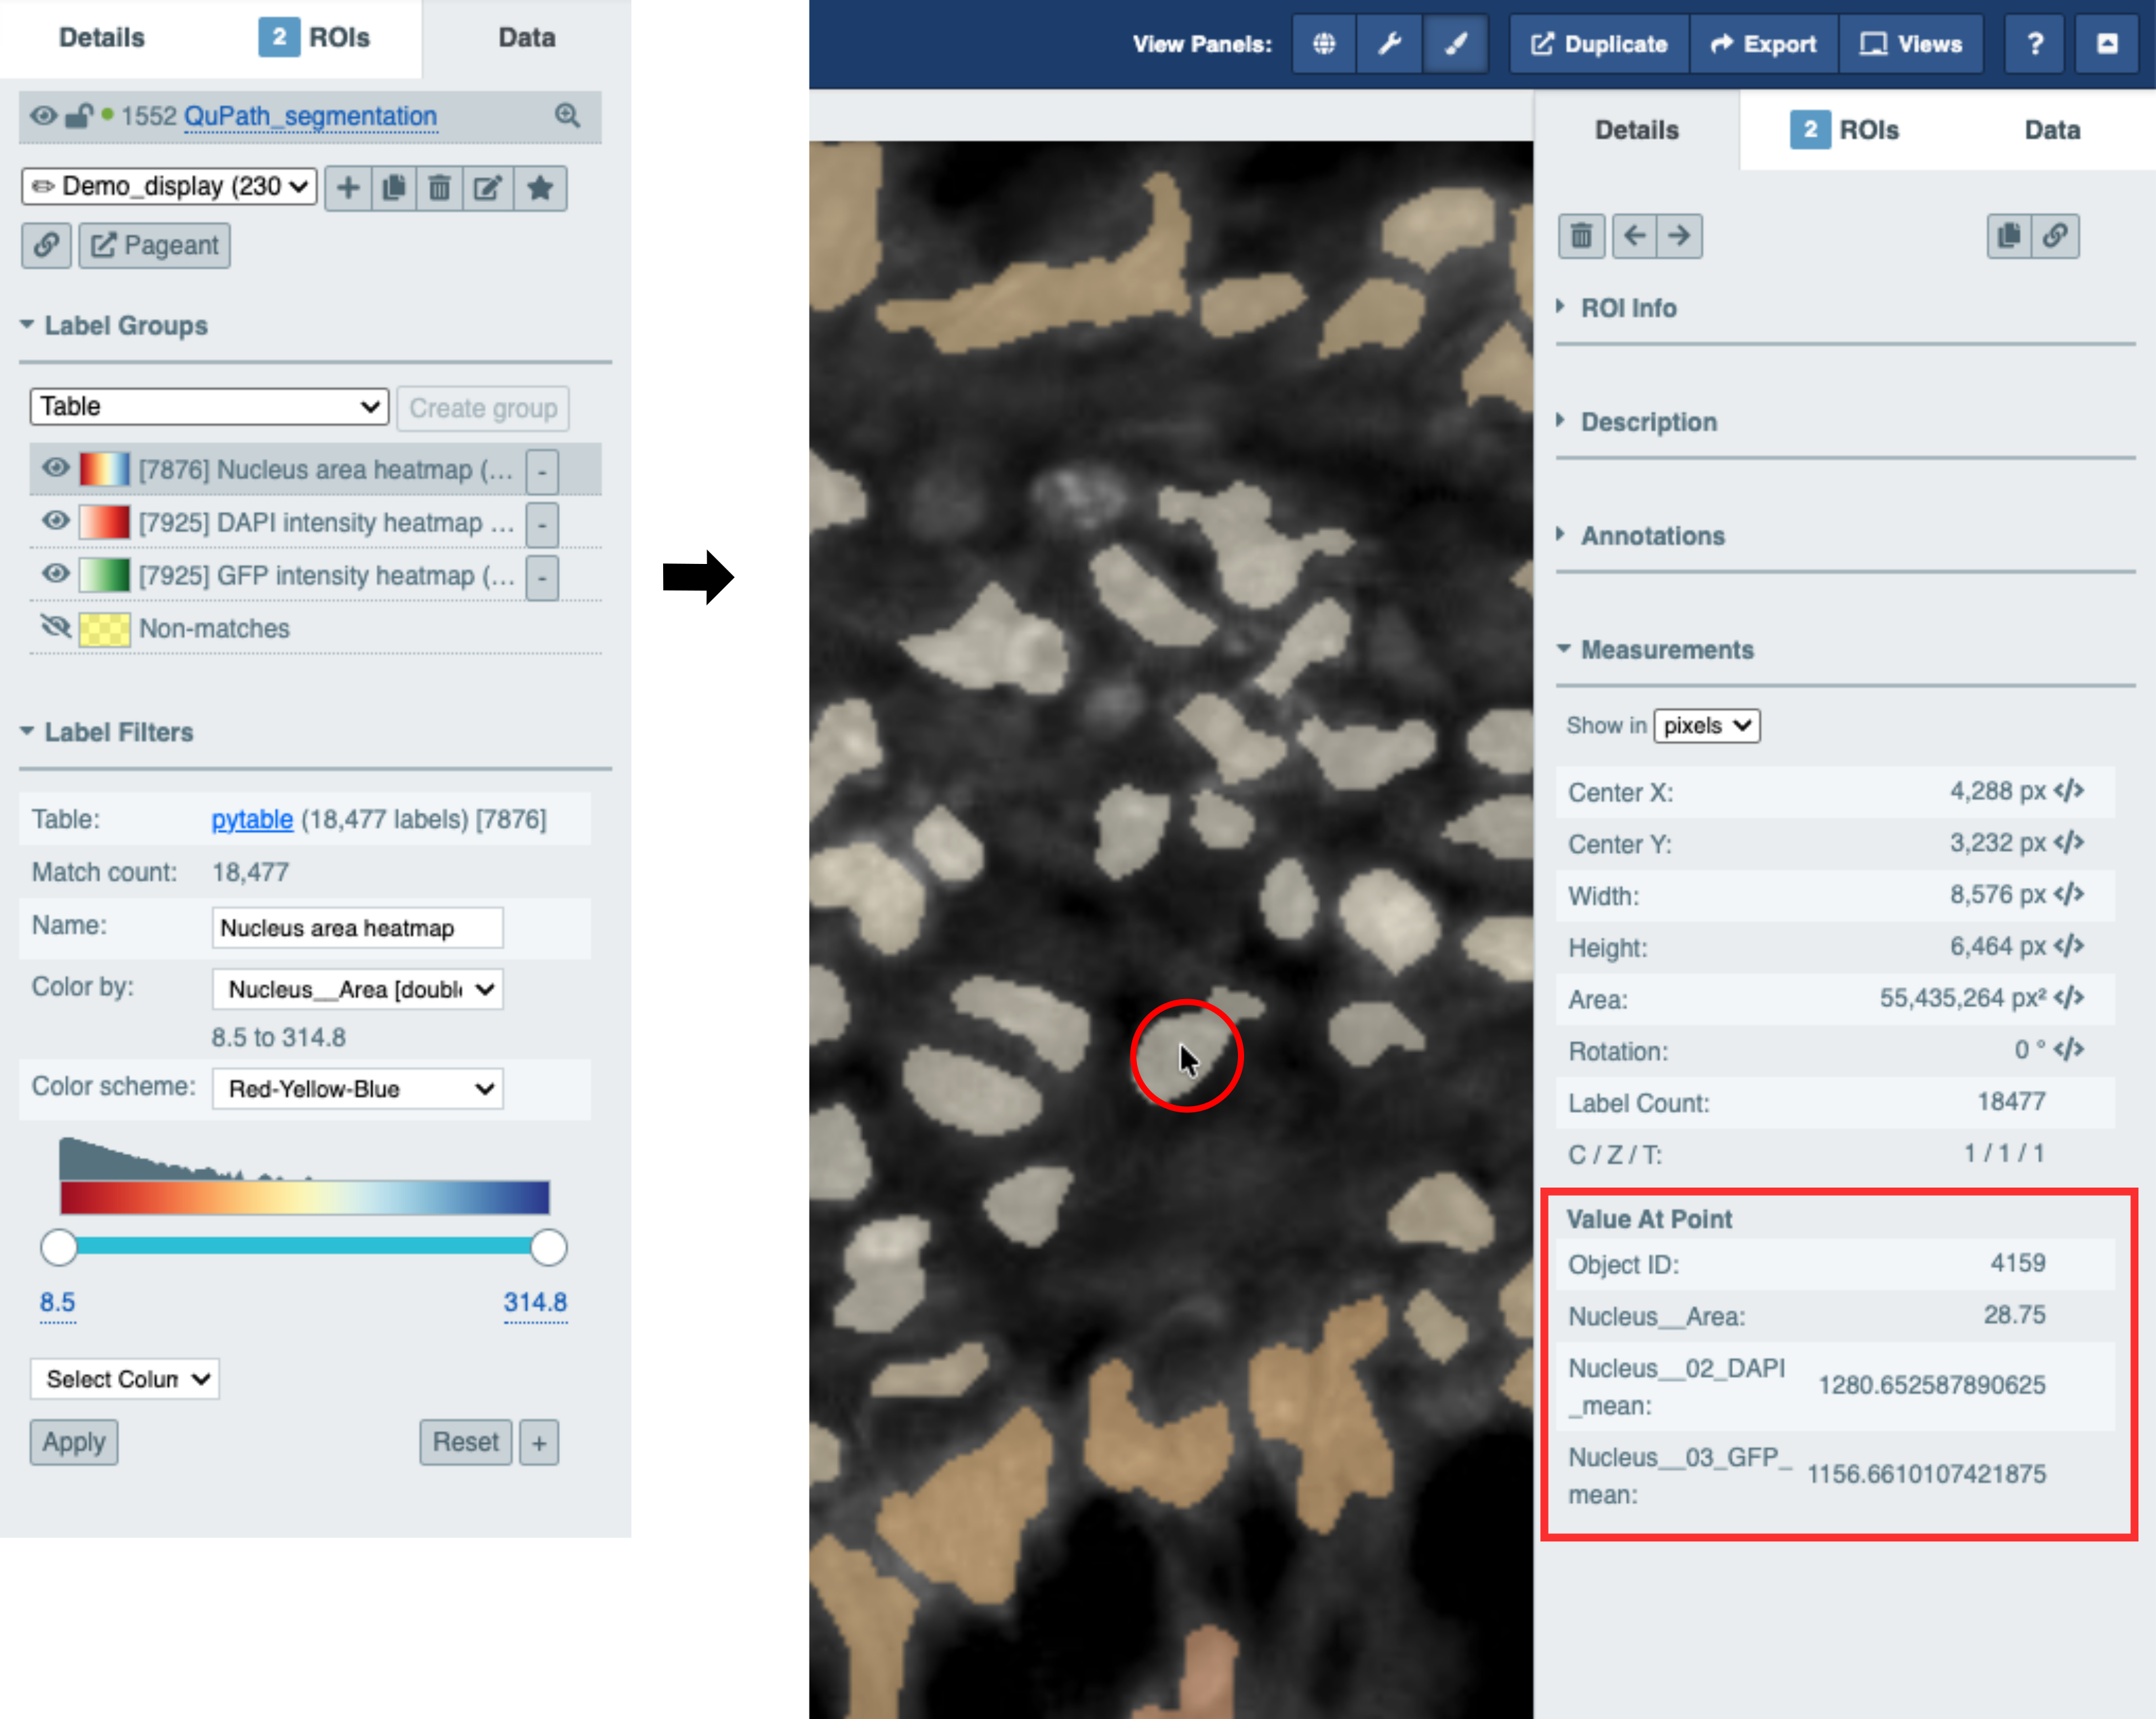
Task: Click the zoom magnifier next to QuPath_segmentation
Action: pyautogui.click(x=568, y=116)
